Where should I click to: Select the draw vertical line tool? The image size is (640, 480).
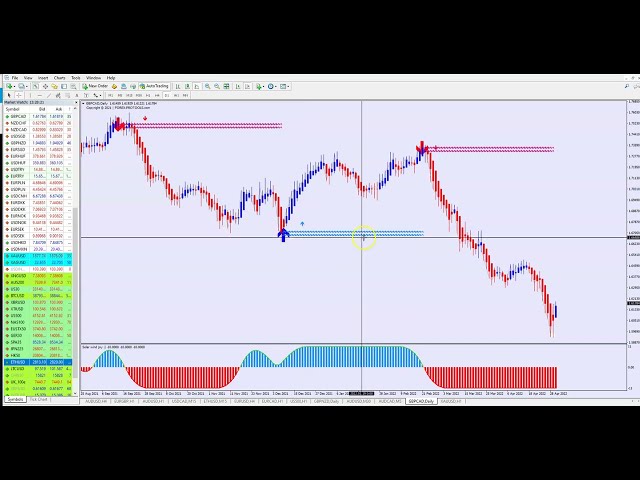pos(30,95)
